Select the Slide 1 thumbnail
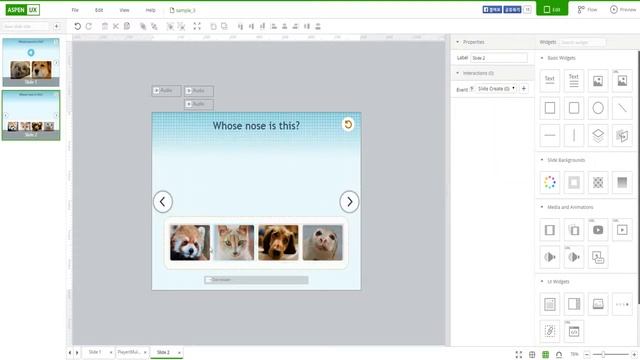 coord(31,62)
